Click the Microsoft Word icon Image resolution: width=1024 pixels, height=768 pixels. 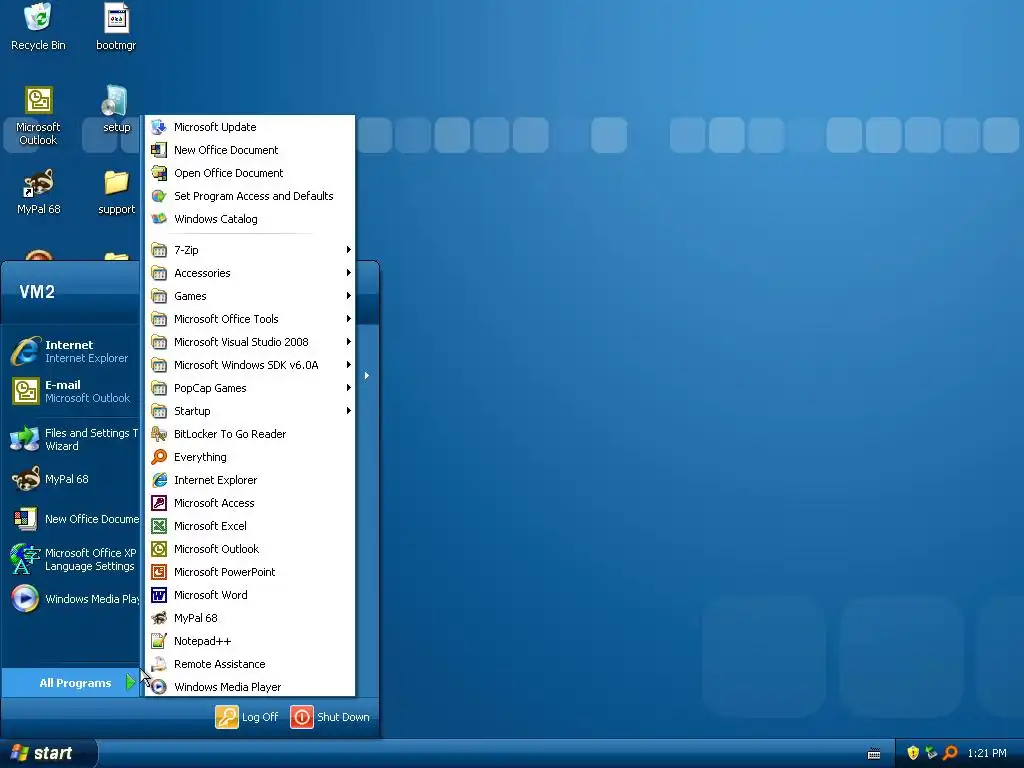(159, 595)
